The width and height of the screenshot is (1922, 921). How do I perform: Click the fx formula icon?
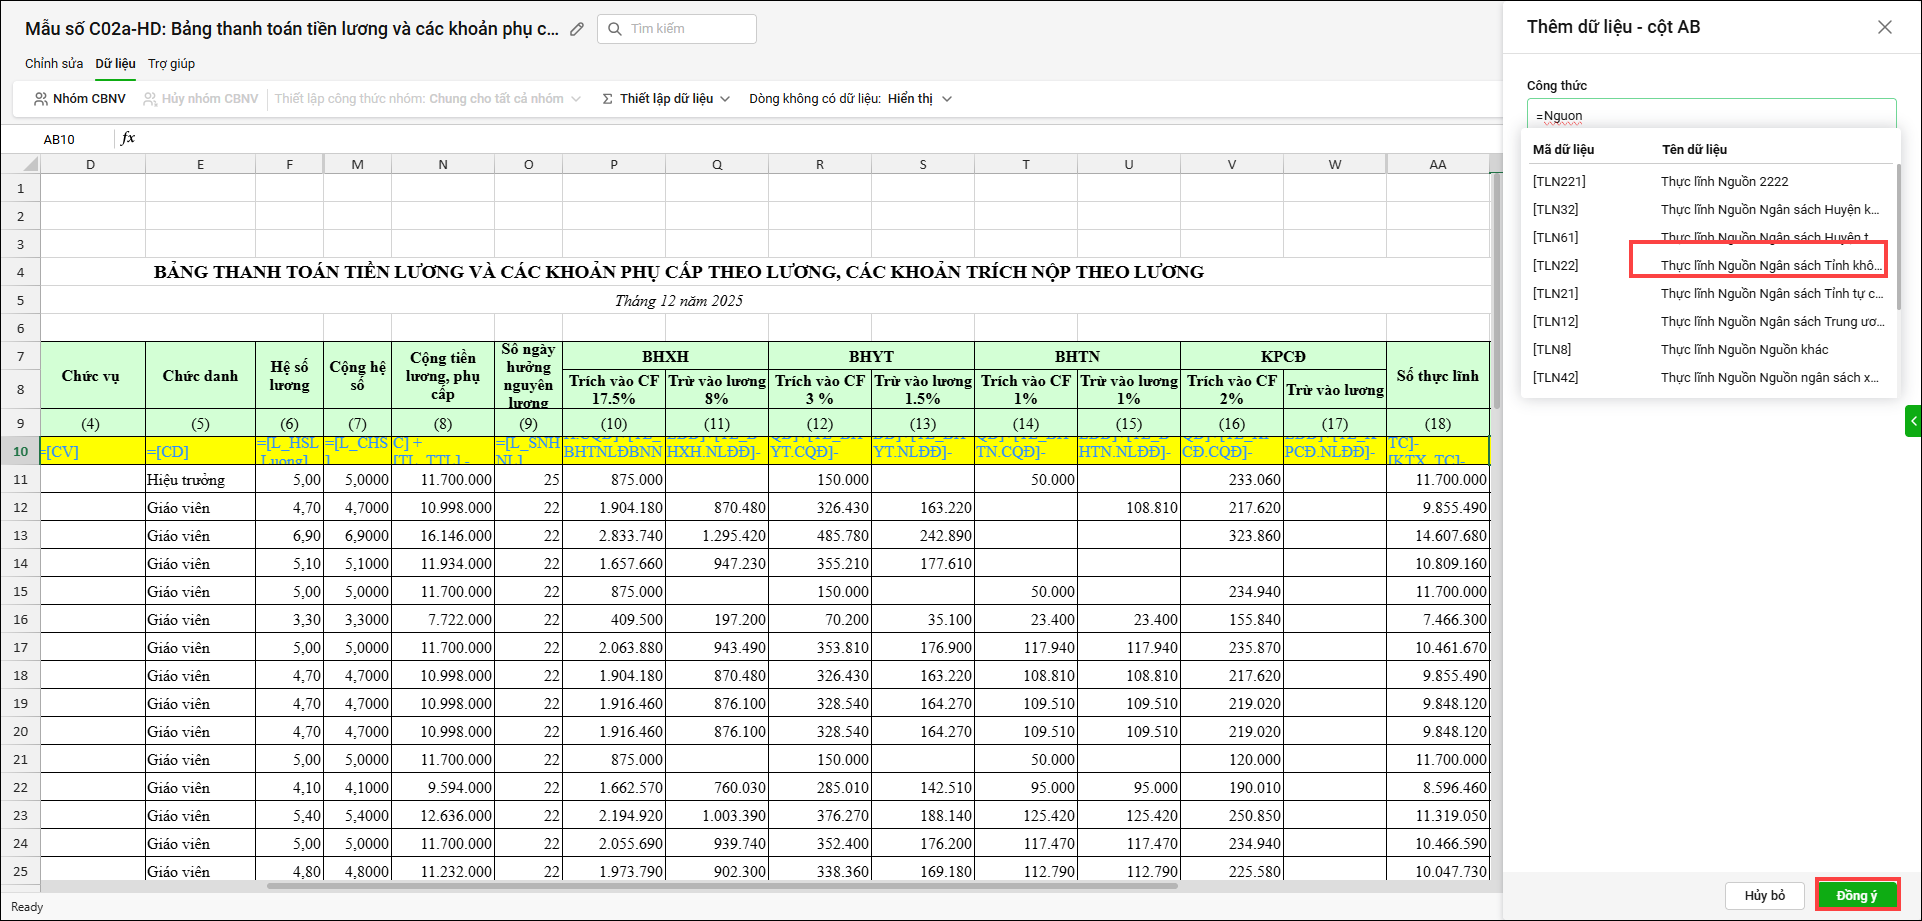coord(128,138)
